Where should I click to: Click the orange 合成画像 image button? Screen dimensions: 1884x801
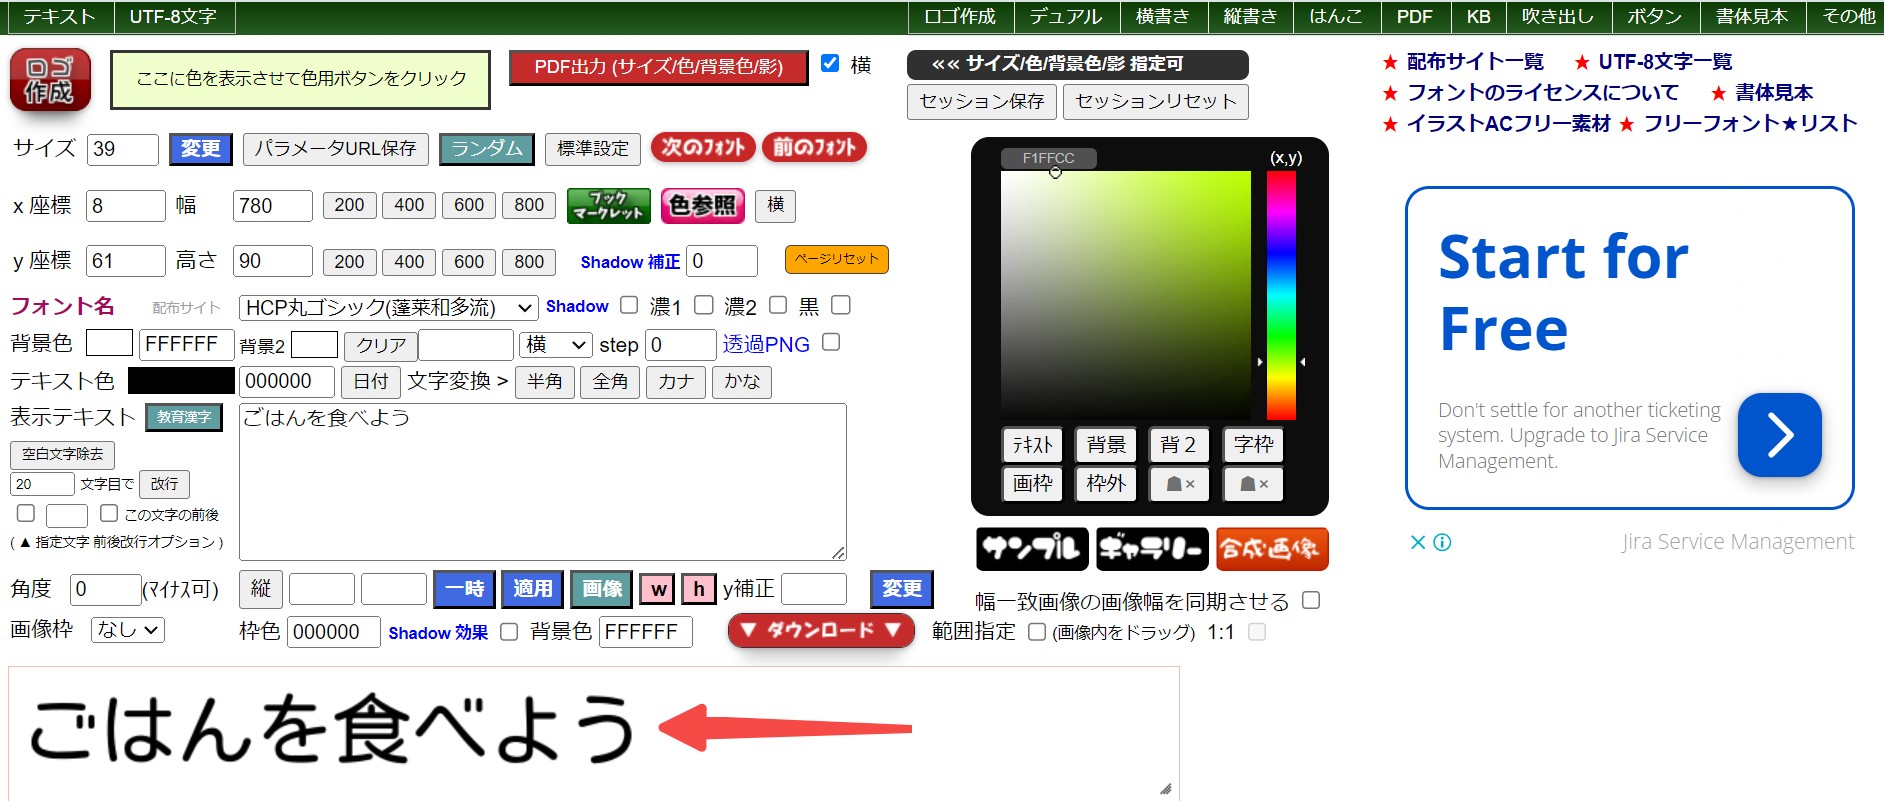pyautogui.click(x=1272, y=549)
